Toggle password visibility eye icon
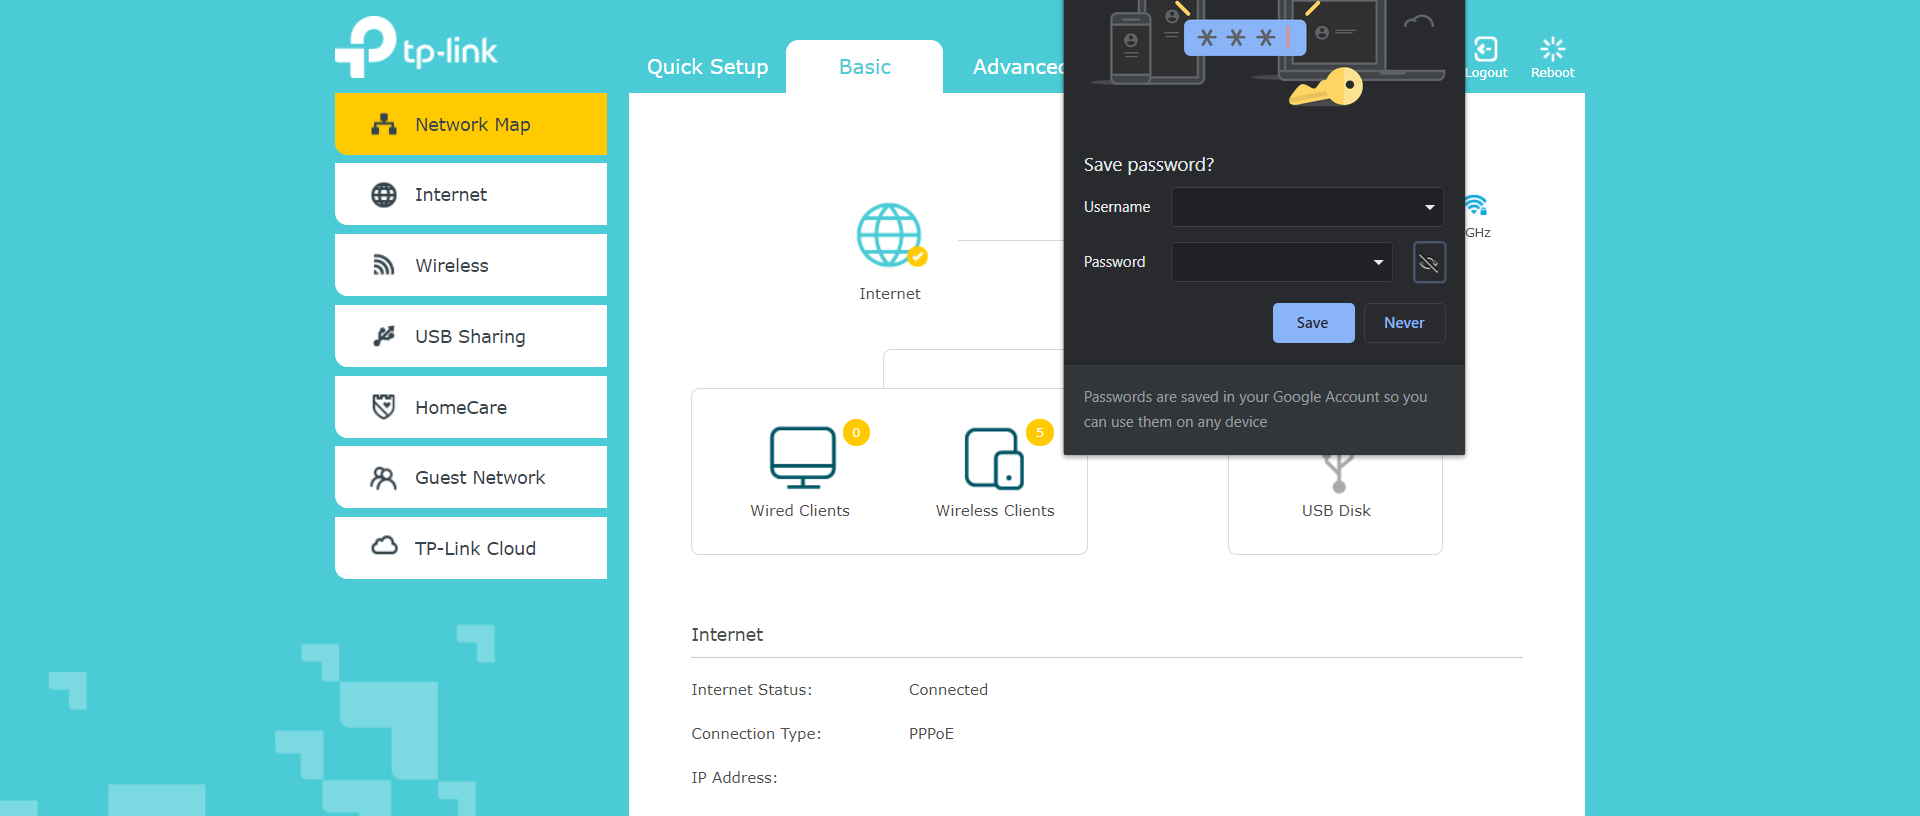The image size is (1920, 816). (1429, 263)
